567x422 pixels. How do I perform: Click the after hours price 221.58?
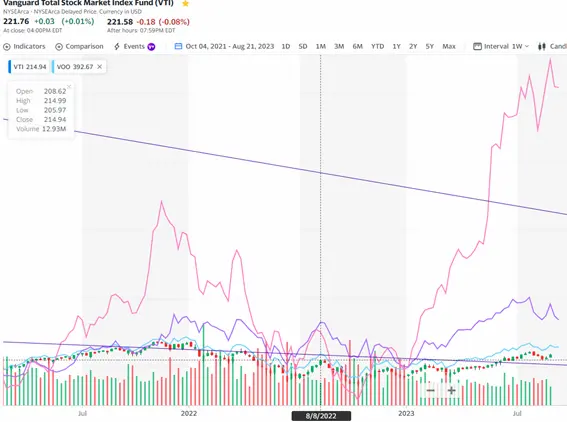point(120,22)
